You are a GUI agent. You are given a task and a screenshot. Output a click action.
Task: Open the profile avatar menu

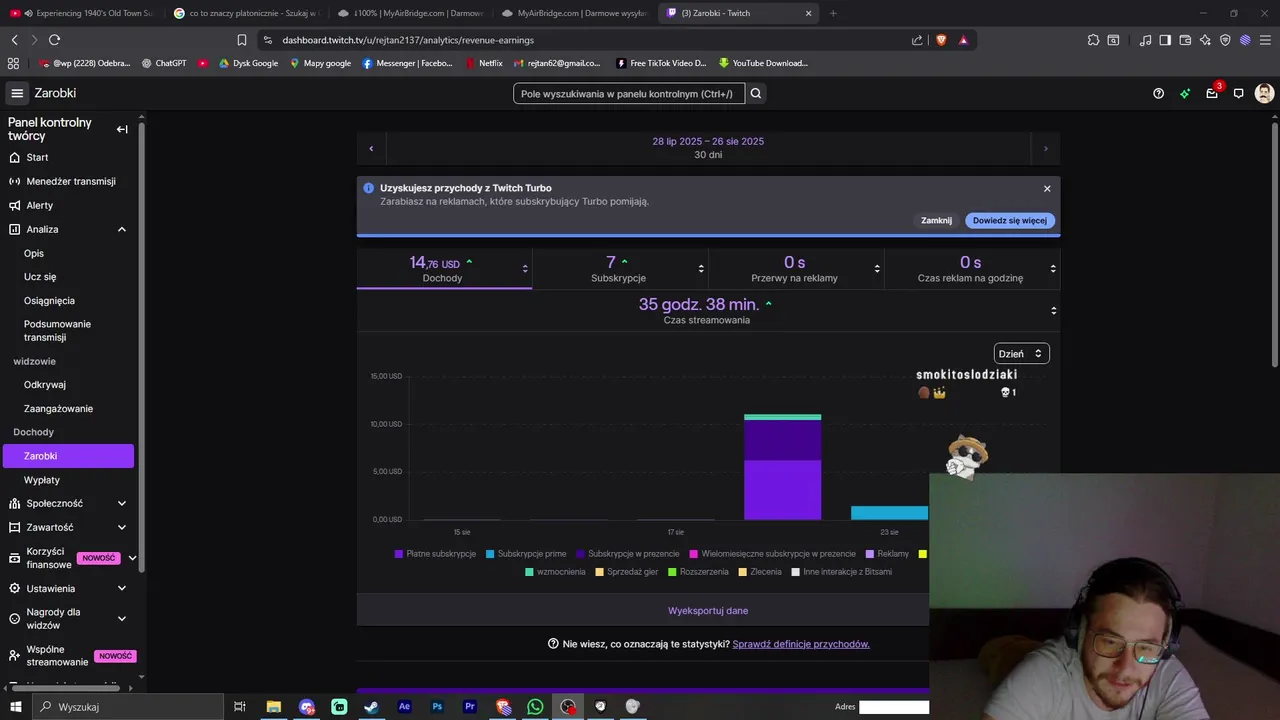[x=1264, y=93]
